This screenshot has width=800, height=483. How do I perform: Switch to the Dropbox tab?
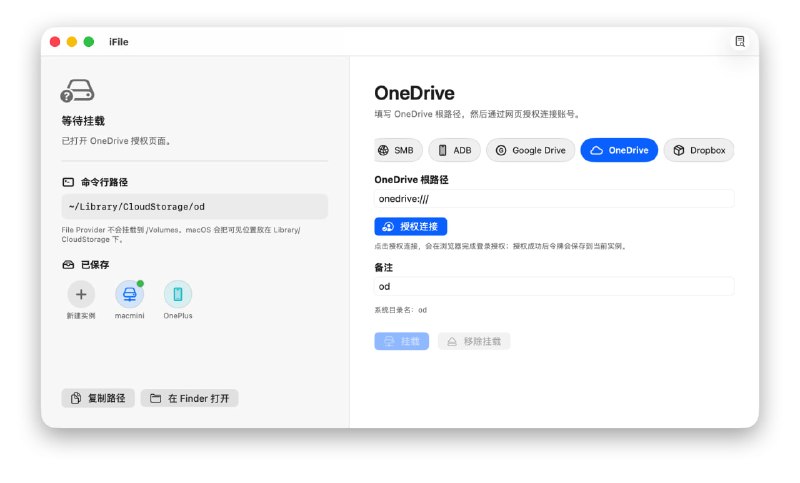click(x=699, y=150)
